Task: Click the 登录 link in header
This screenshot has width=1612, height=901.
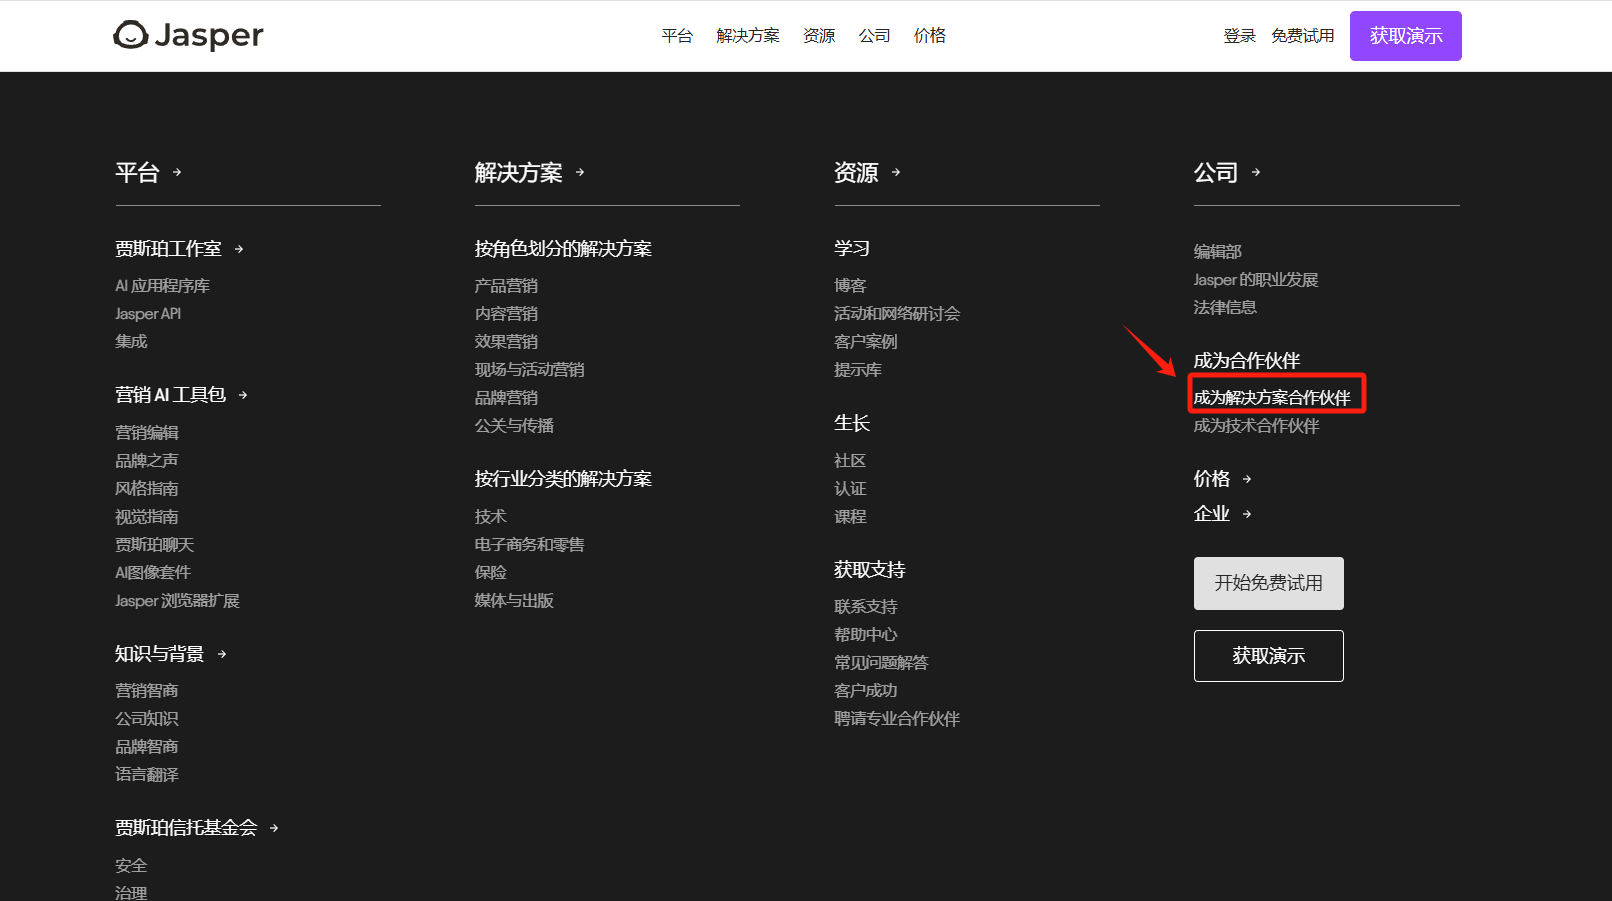Action: (1239, 36)
